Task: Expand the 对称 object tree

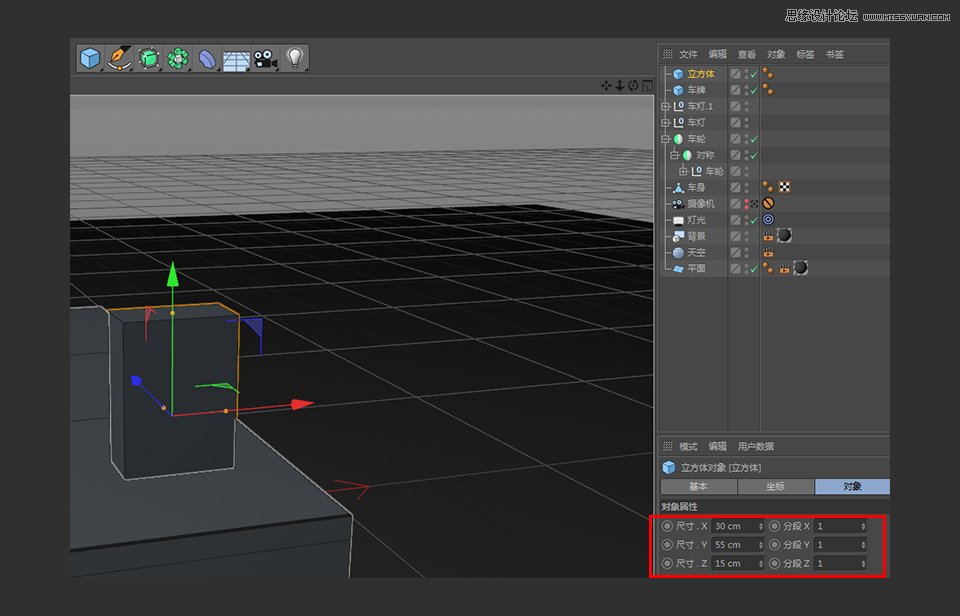Action: (672, 154)
